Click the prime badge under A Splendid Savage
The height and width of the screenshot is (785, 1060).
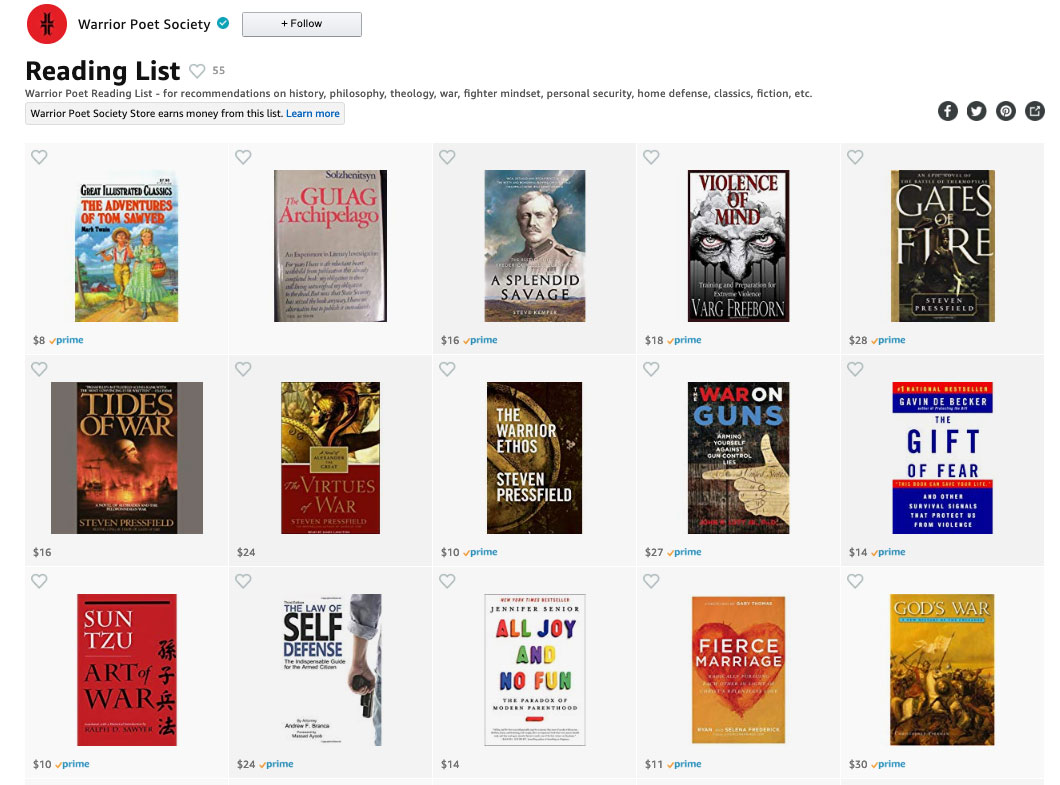(480, 340)
